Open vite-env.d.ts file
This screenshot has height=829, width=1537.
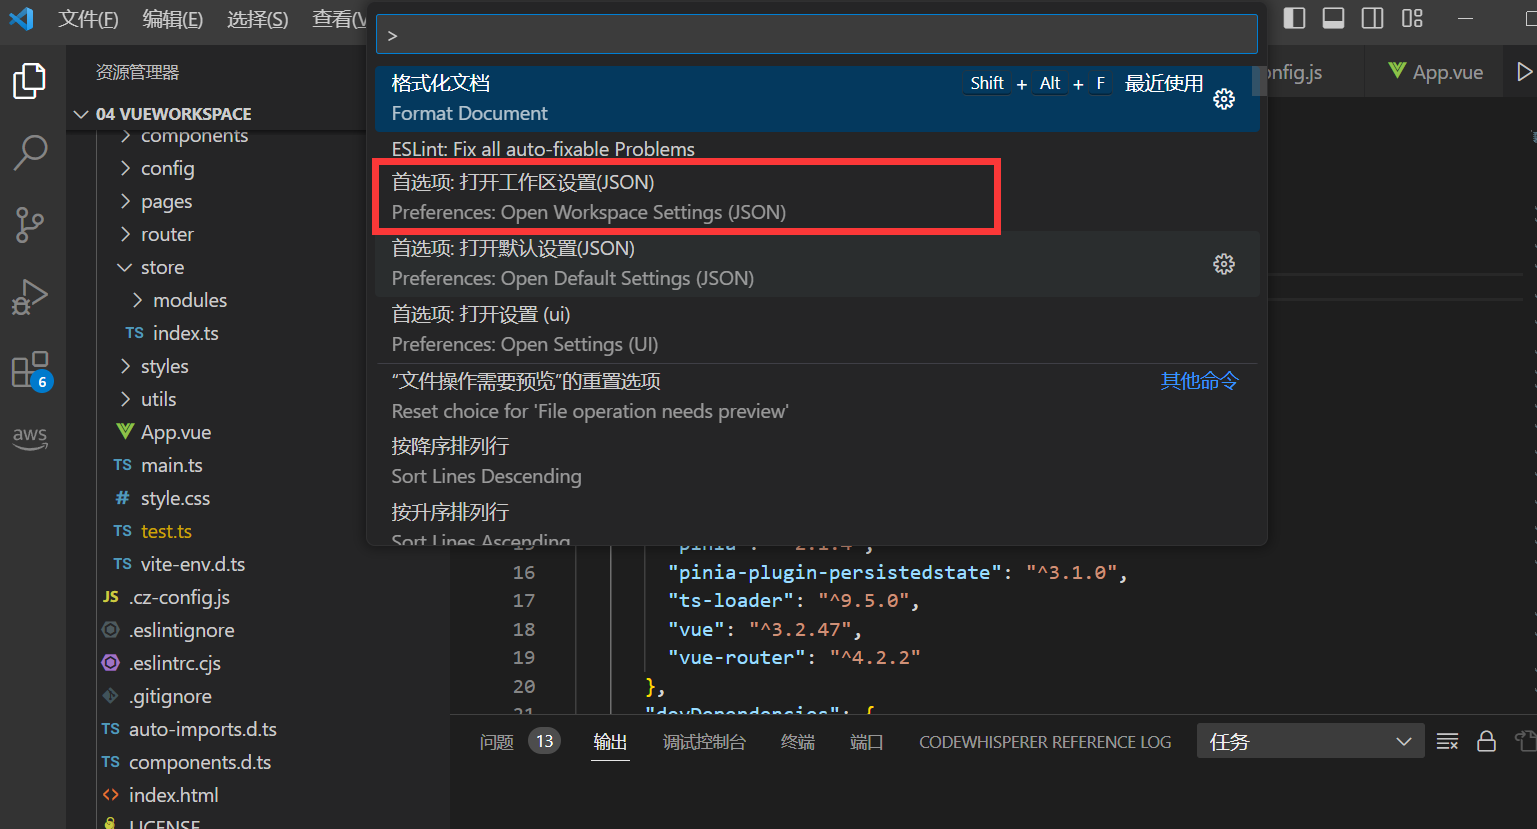(x=192, y=564)
